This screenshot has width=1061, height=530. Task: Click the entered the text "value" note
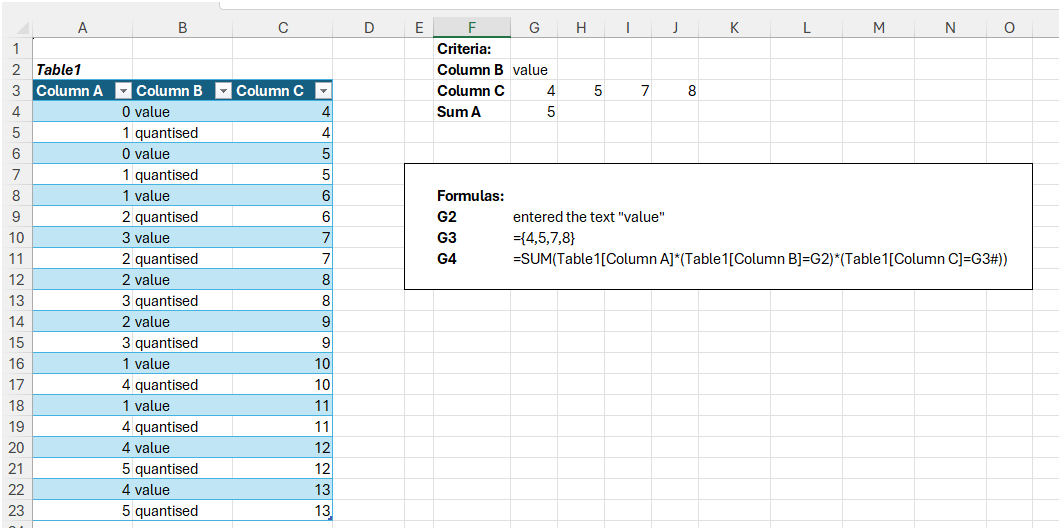pos(589,217)
